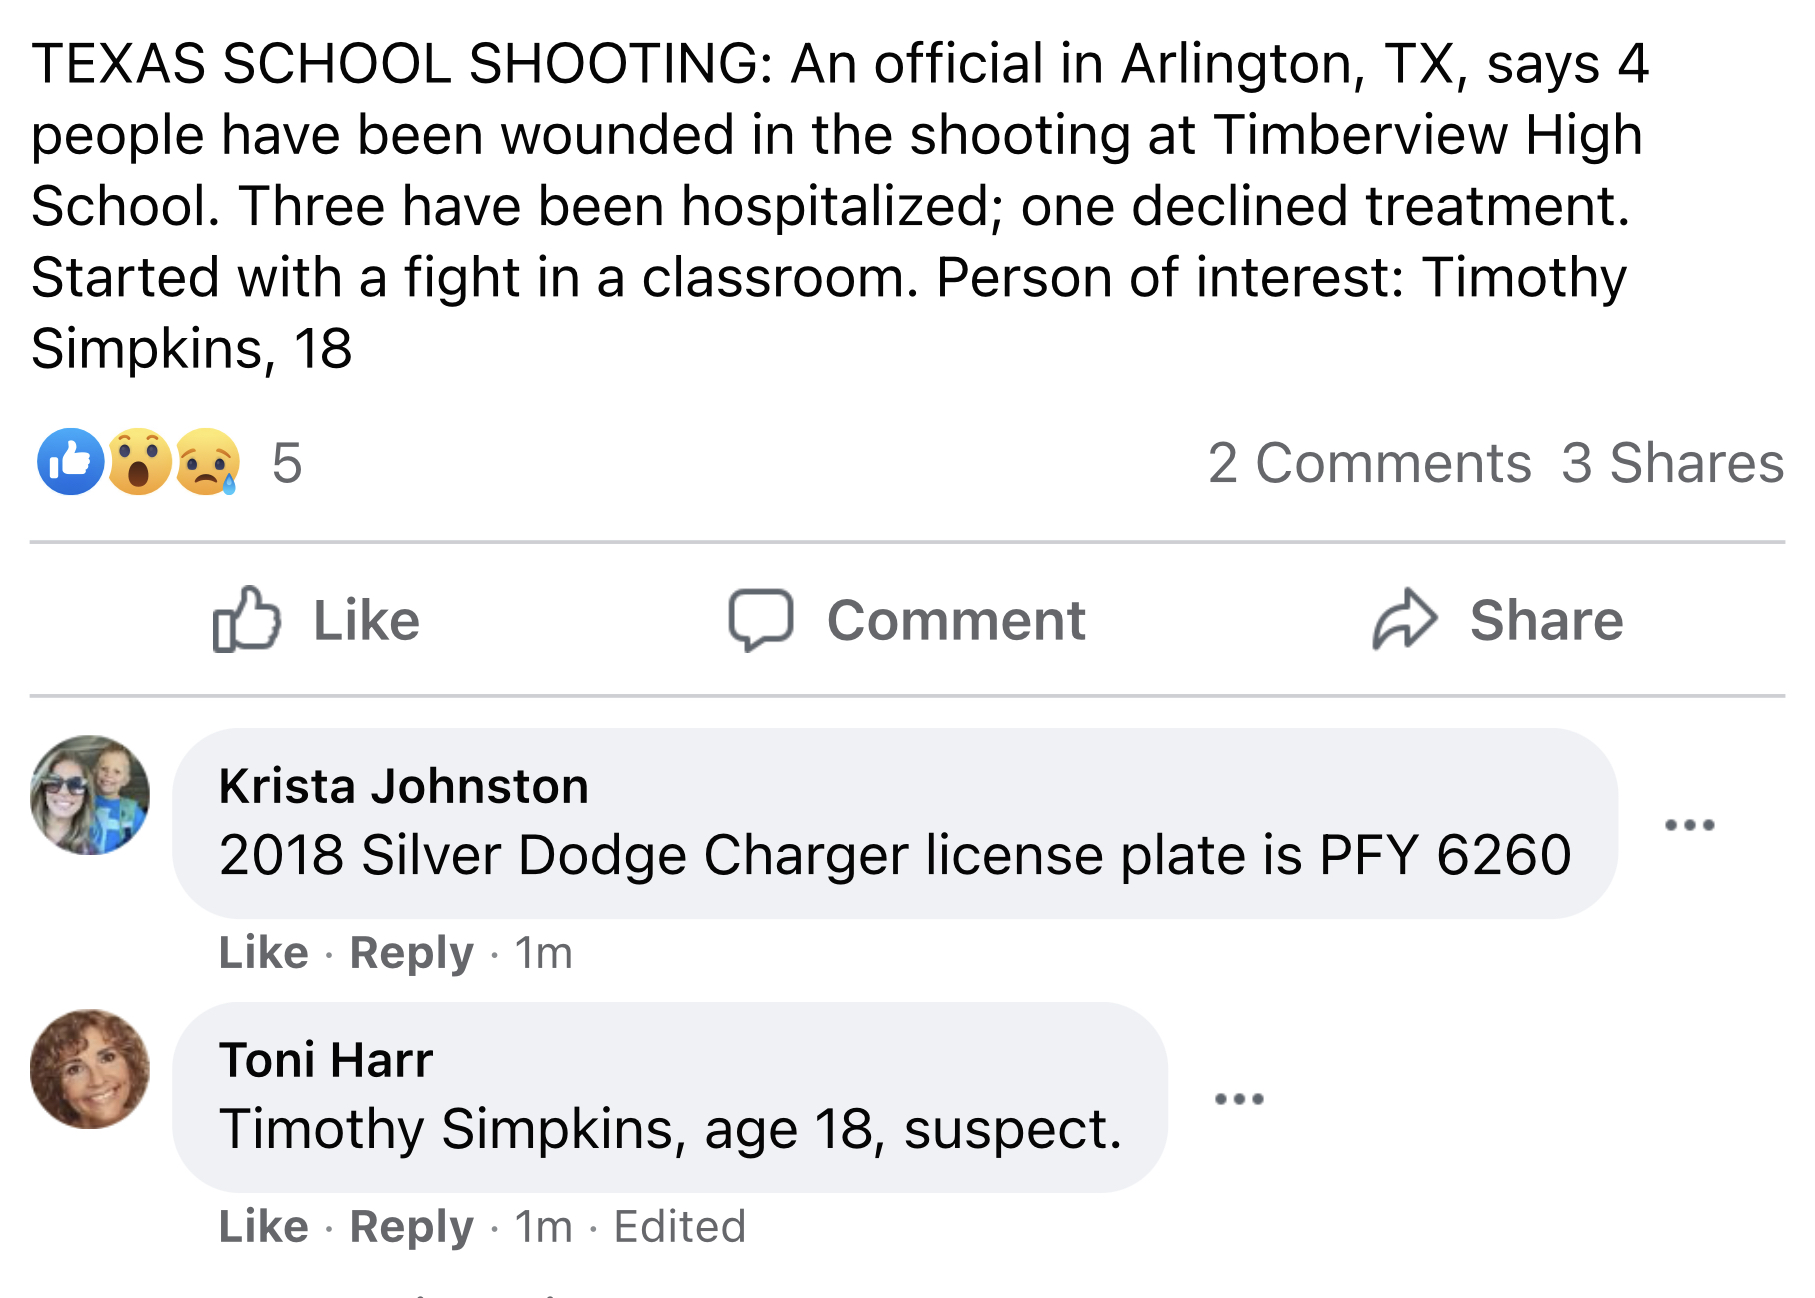Click the speech bubble Comment icon

(761, 620)
